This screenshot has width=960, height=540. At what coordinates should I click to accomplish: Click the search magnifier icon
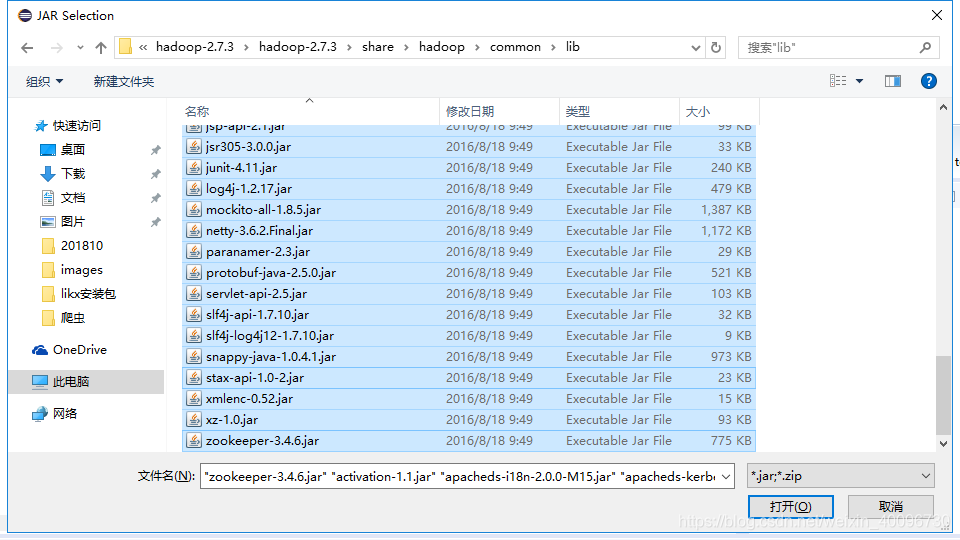pyautogui.click(x=926, y=48)
